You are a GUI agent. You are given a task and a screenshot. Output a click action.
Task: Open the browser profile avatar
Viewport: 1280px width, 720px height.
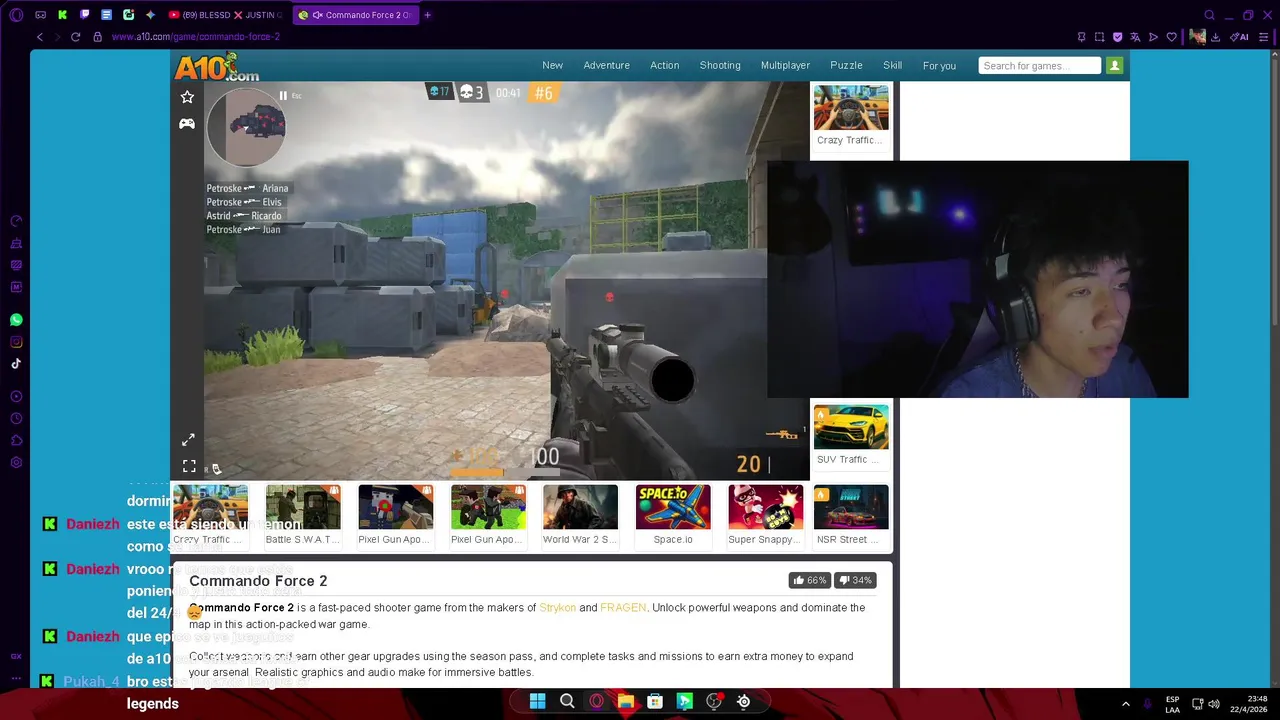pos(1197,37)
